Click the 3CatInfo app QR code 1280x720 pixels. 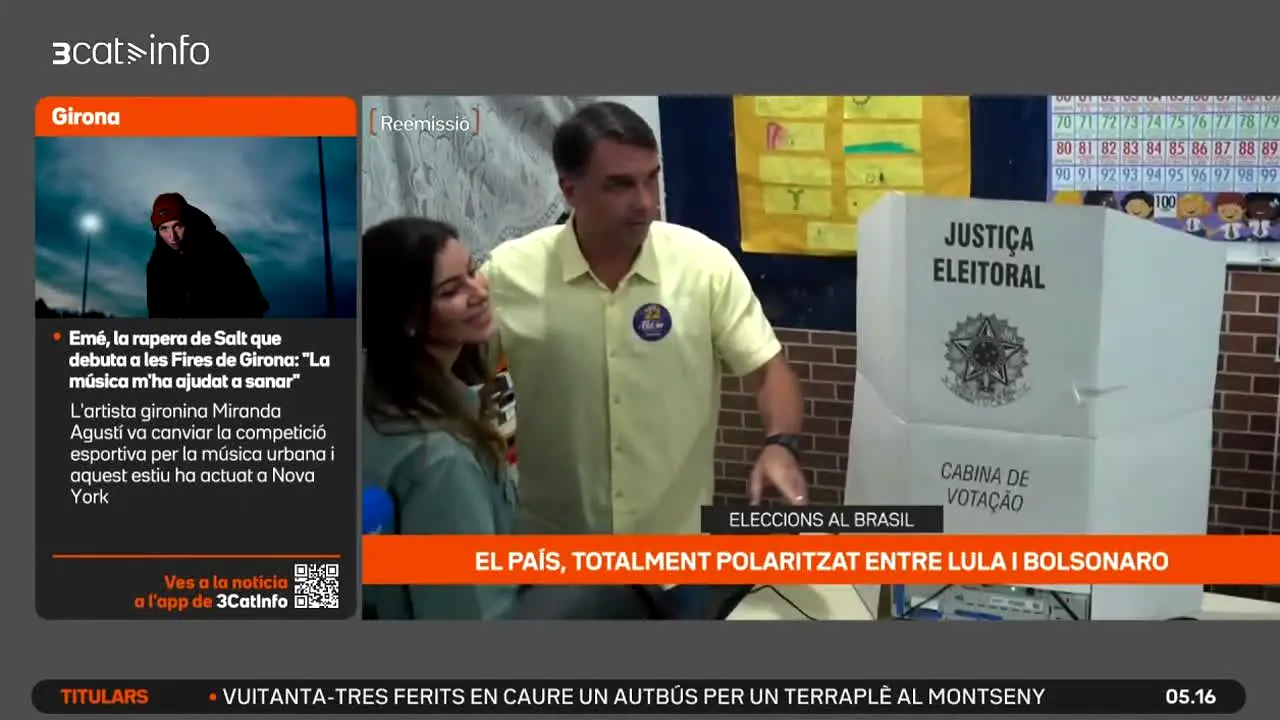pos(316,587)
